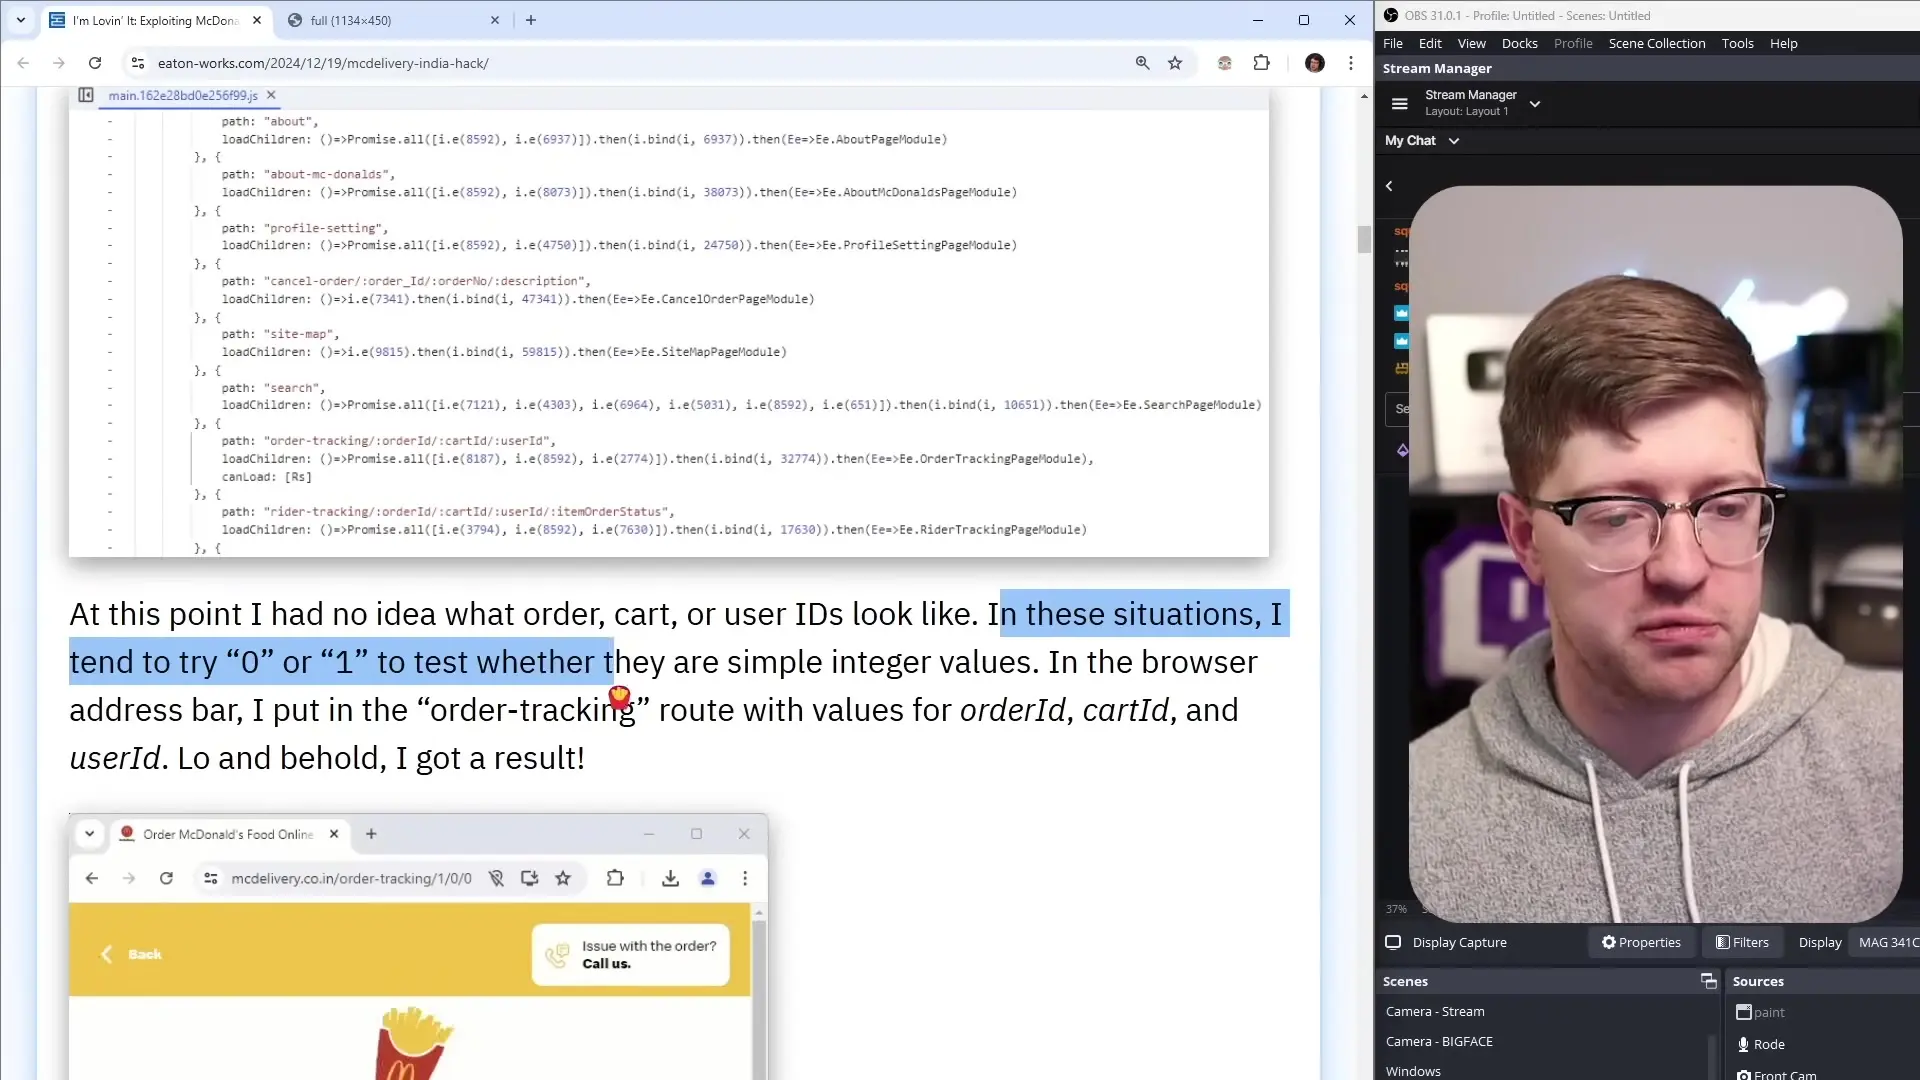The width and height of the screenshot is (1920, 1080).
Task: Open the OBS Edit menu
Action: (x=1430, y=43)
